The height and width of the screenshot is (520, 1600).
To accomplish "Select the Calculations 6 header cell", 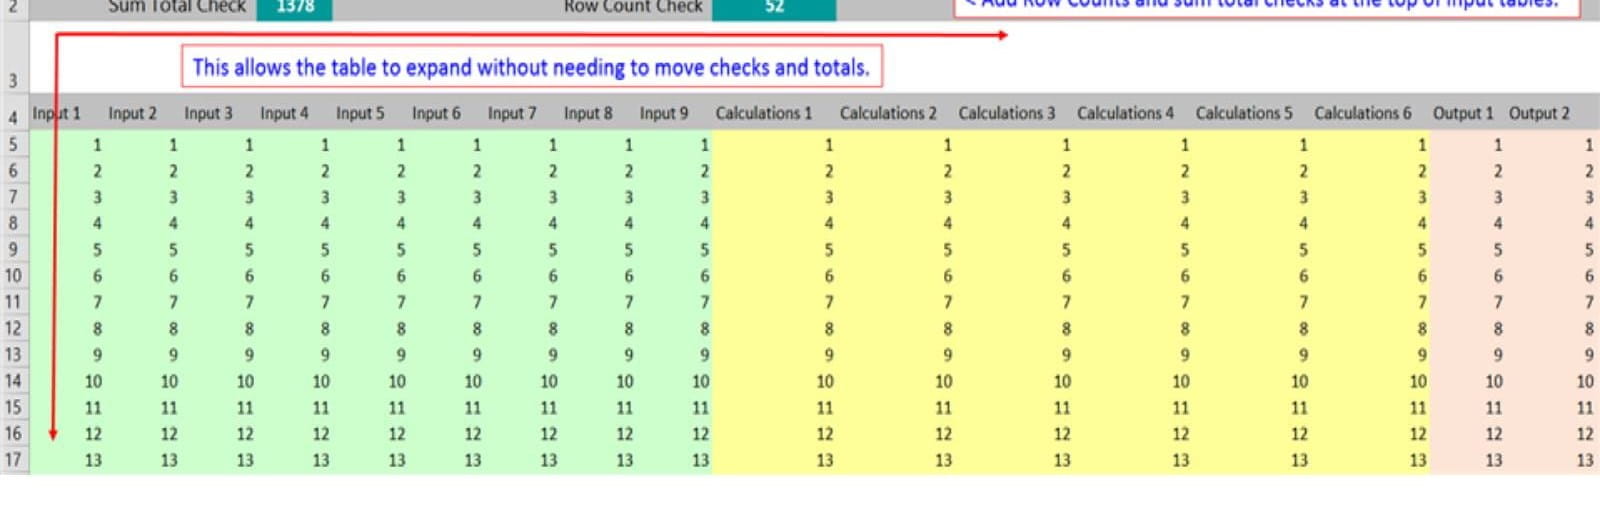I will pyautogui.click(x=1362, y=114).
